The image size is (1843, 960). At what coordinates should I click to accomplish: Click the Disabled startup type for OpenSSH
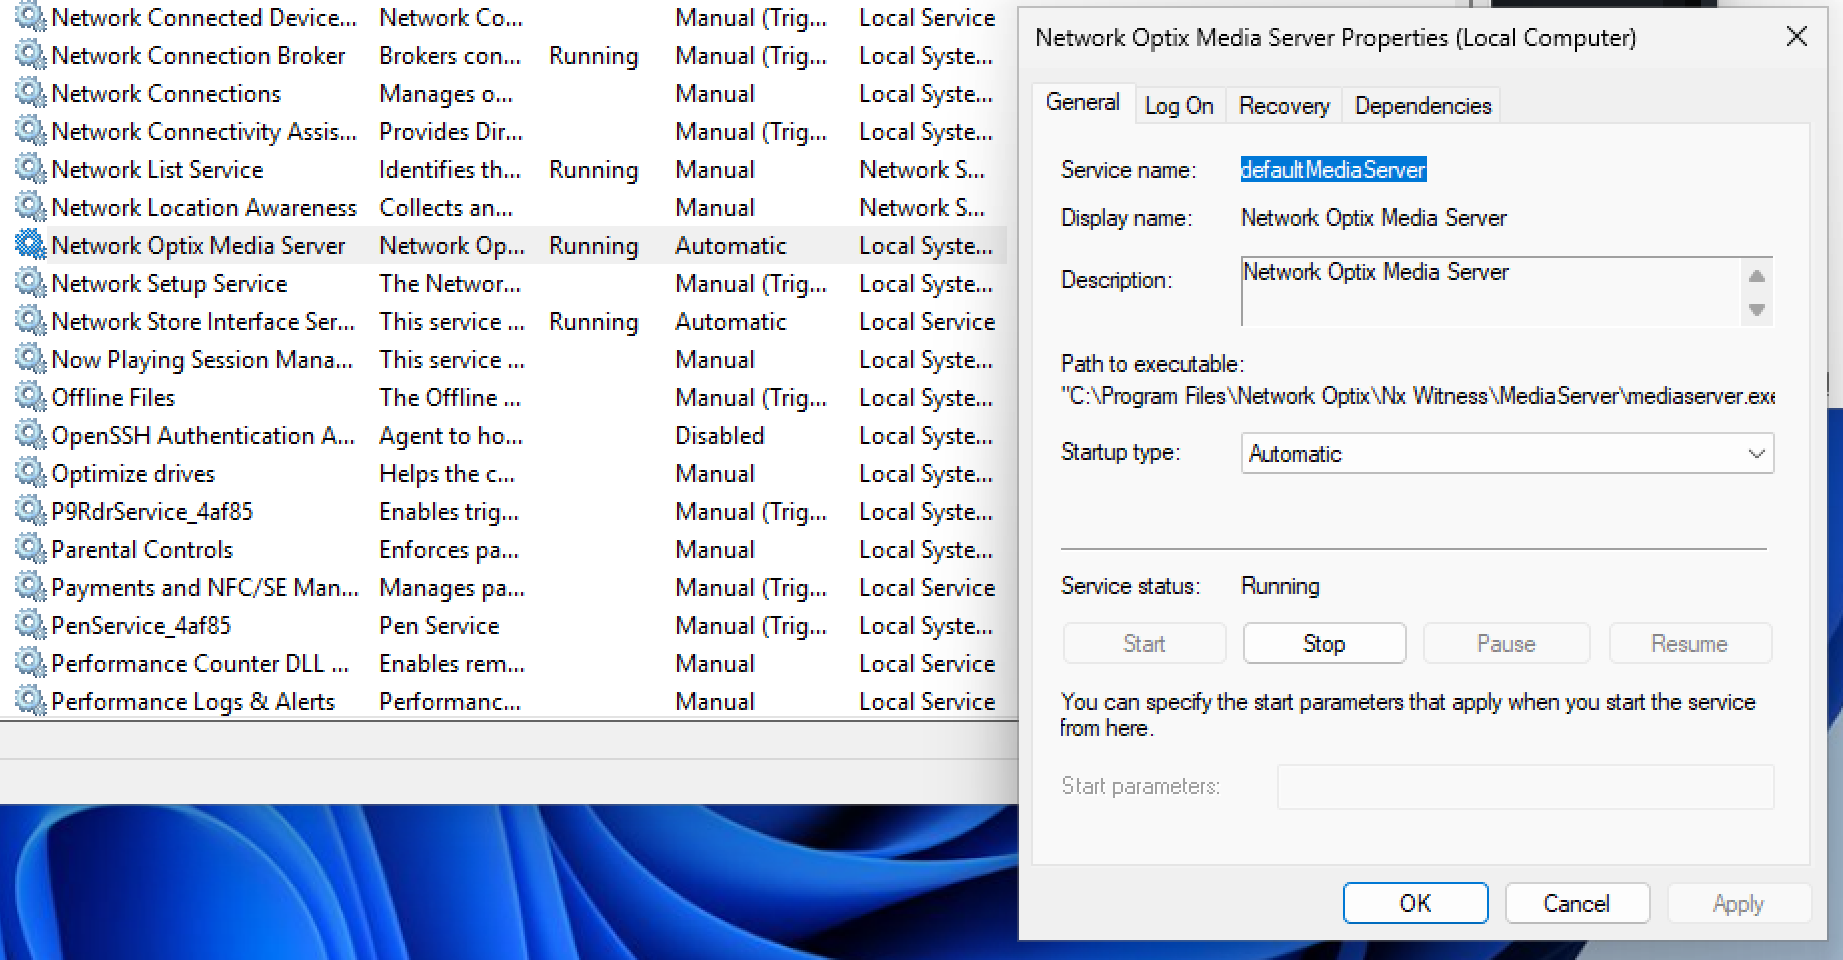719,436
